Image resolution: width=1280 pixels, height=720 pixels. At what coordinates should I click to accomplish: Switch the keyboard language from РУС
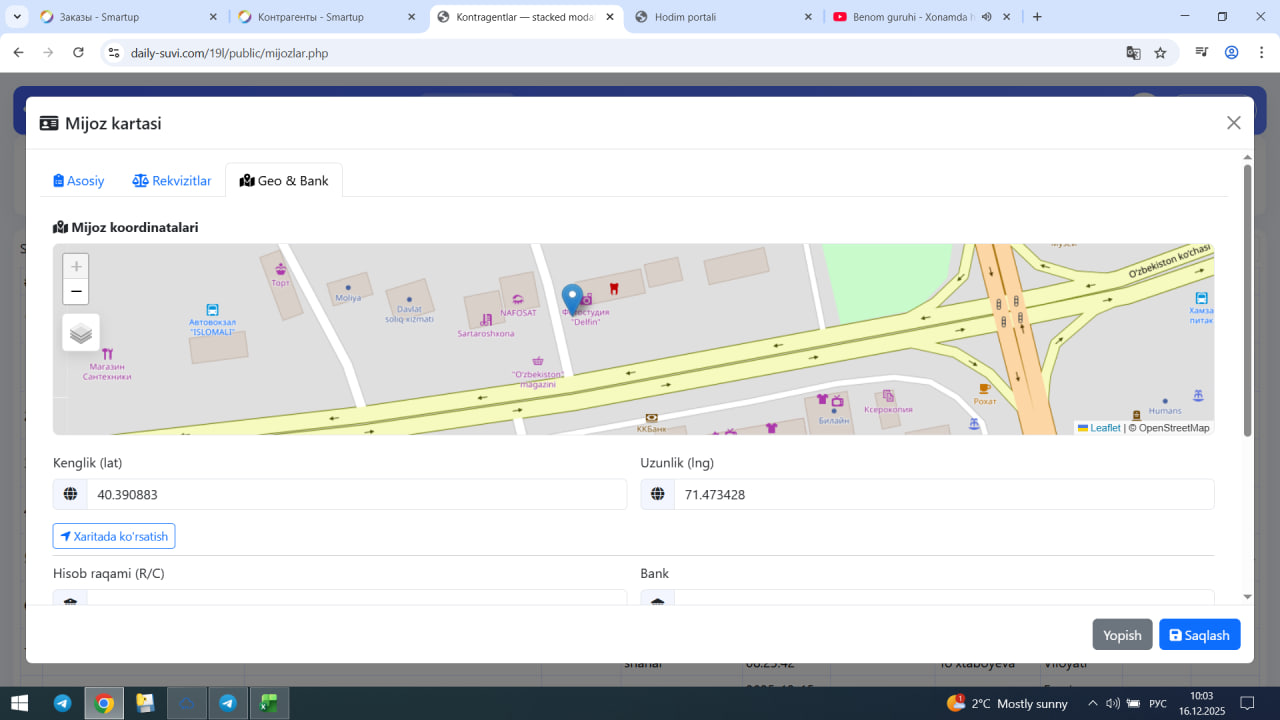(x=1158, y=704)
